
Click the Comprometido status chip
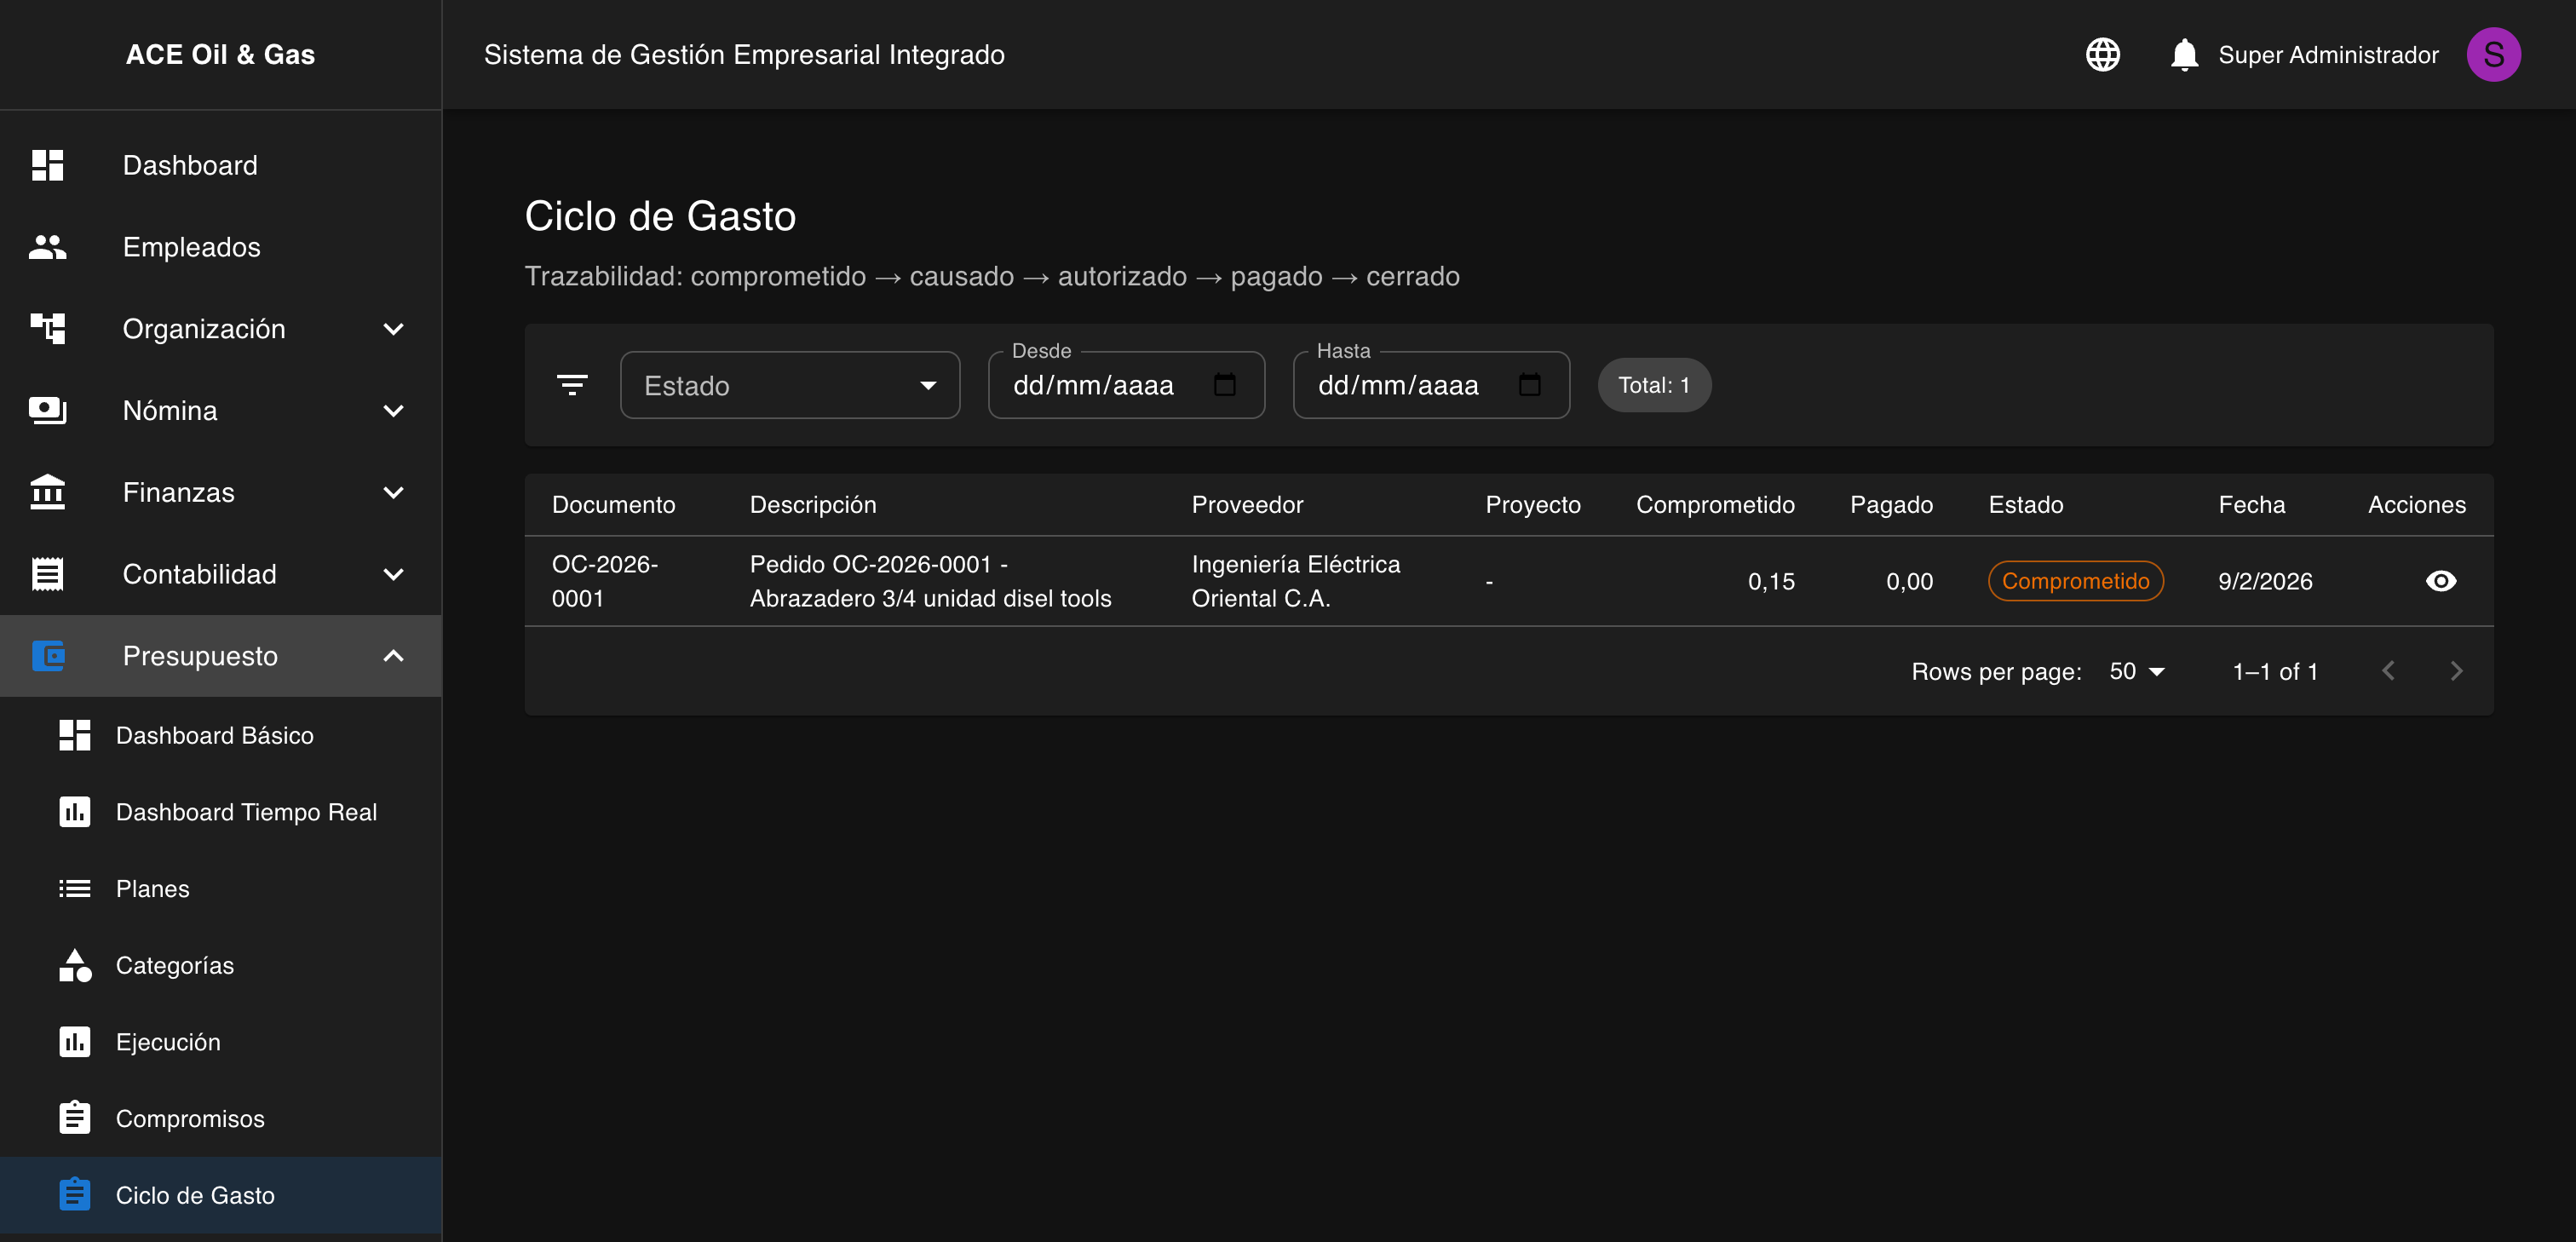2075,581
